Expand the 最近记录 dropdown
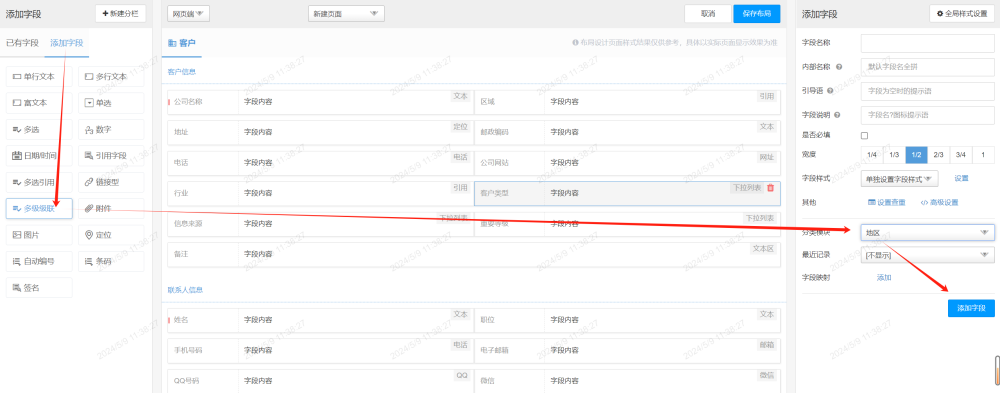The width and height of the screenshot is (1000, 393). coord(927,255)
